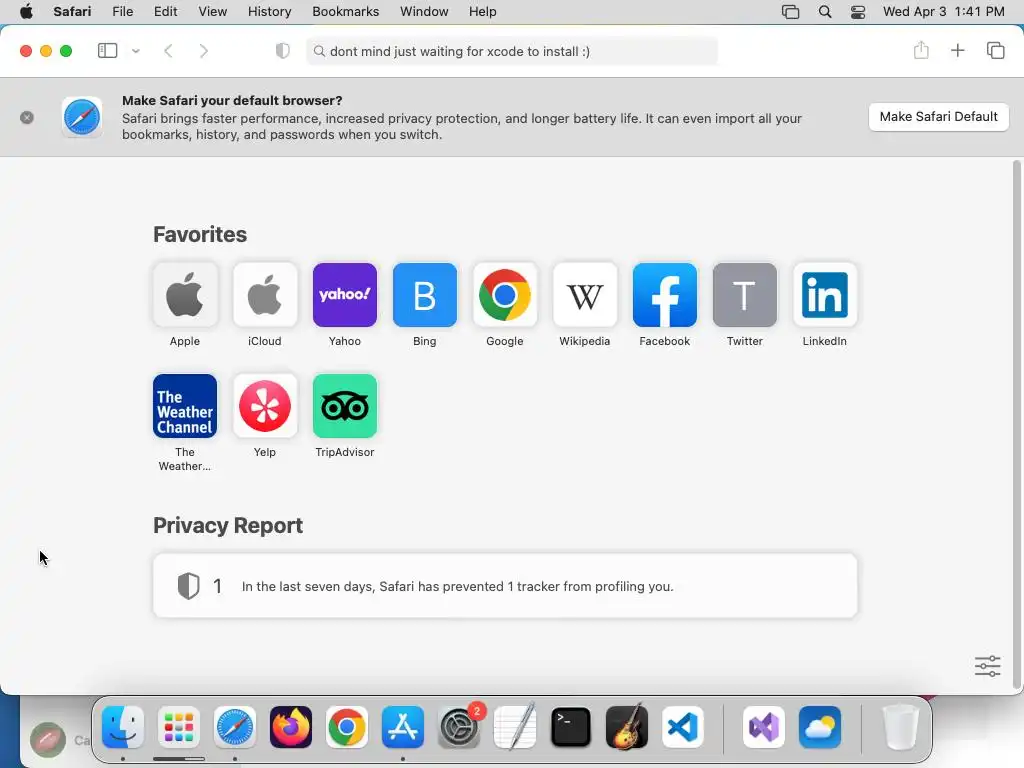This screenshot has height=768, width=1024.
Task: Open the Safari menu
Action: pyautogui.click(x=72, y=12)
